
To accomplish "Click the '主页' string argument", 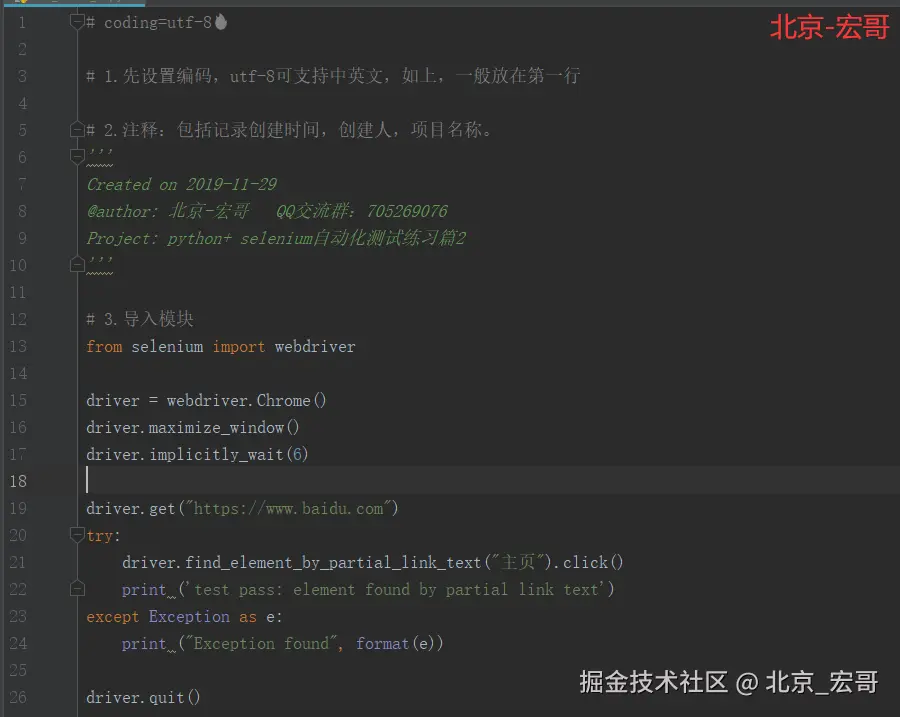I will [x=518, y=562].
